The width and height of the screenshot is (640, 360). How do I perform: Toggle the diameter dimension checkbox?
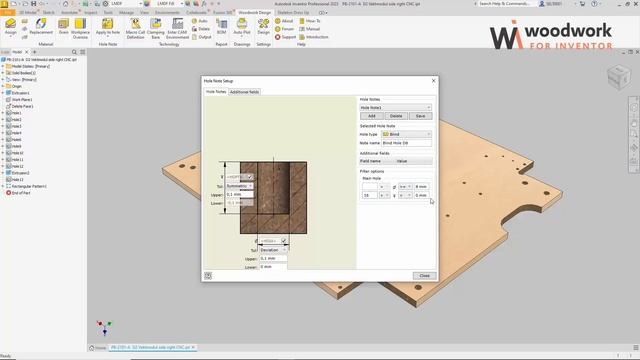[284, 241]
